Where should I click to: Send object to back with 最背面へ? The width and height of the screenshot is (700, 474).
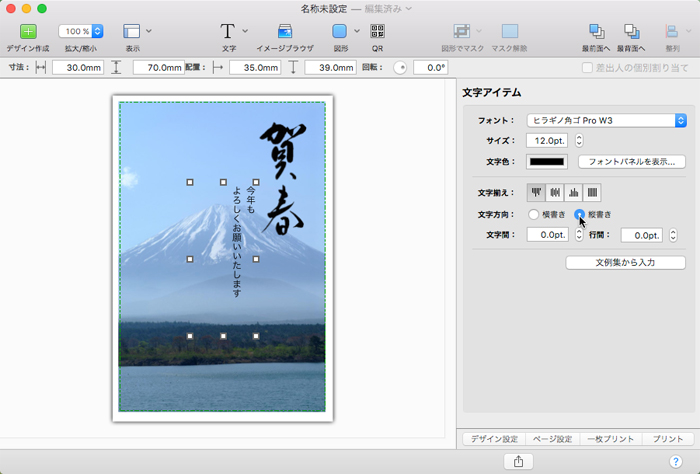pos(631,32)
